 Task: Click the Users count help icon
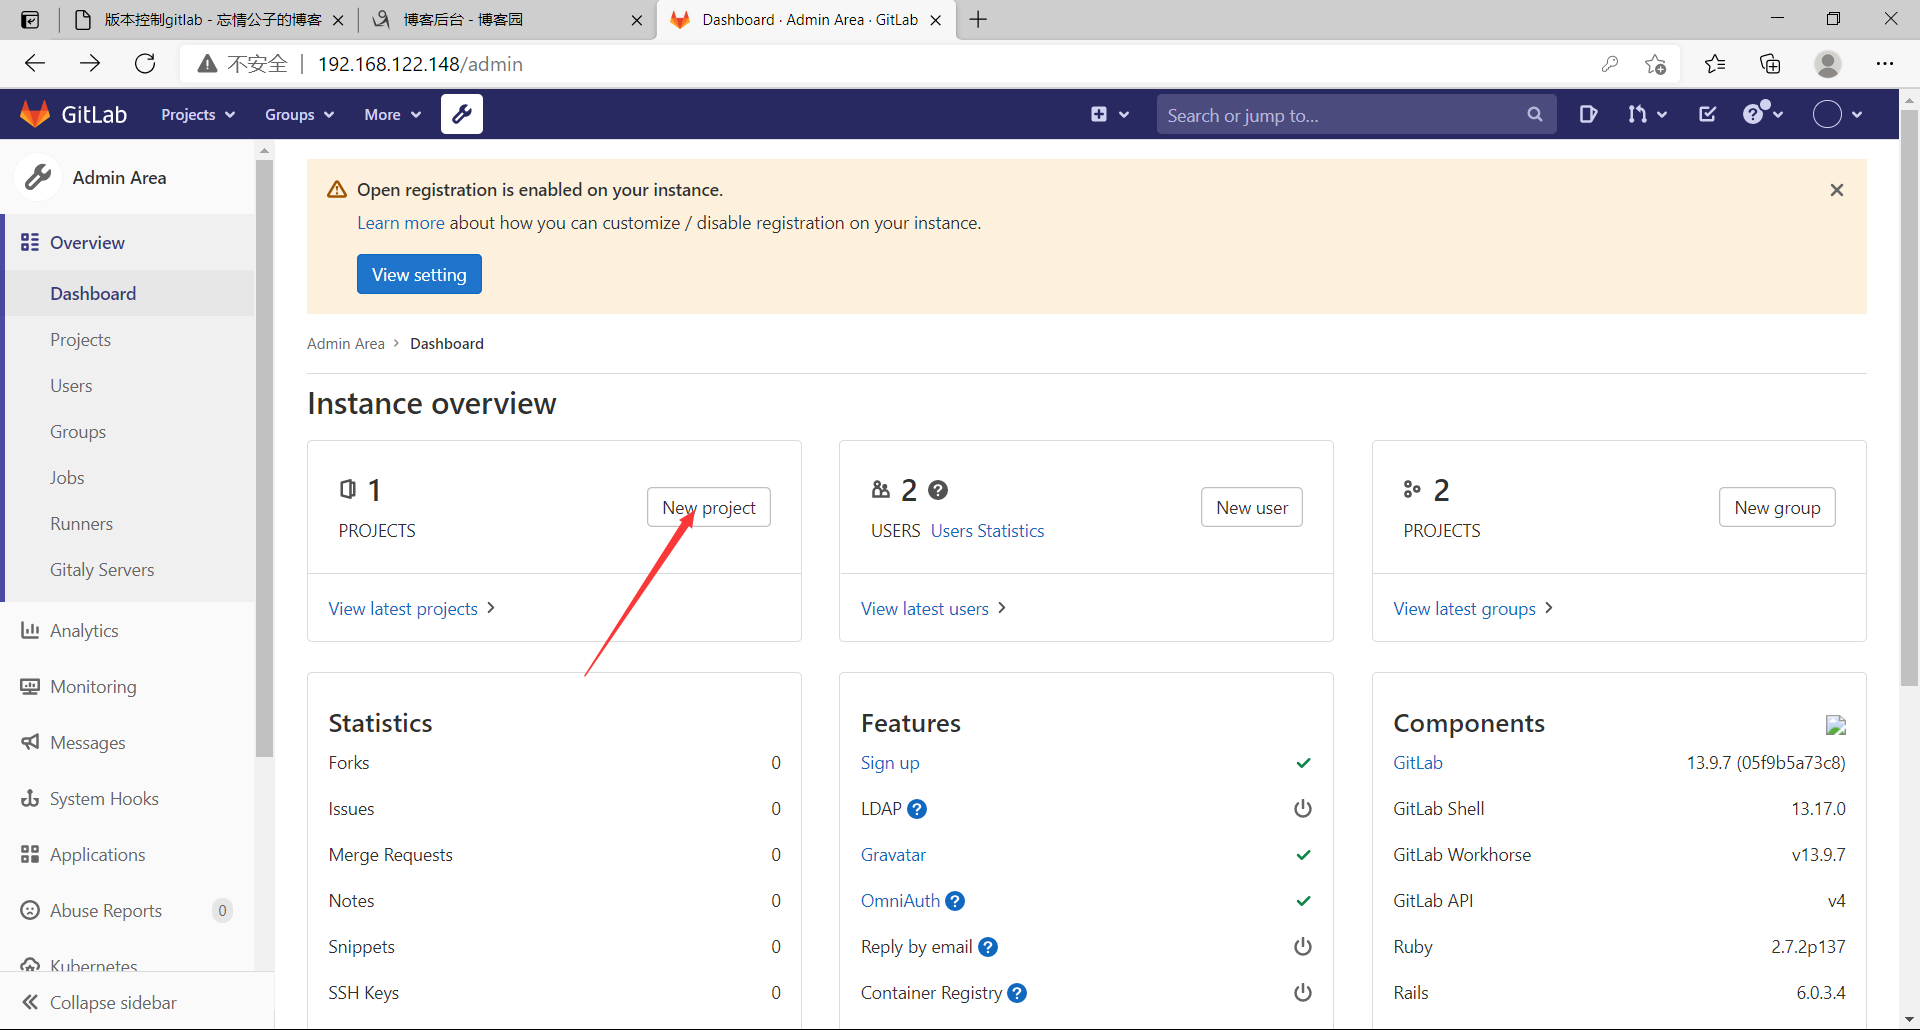pos(938,490)
